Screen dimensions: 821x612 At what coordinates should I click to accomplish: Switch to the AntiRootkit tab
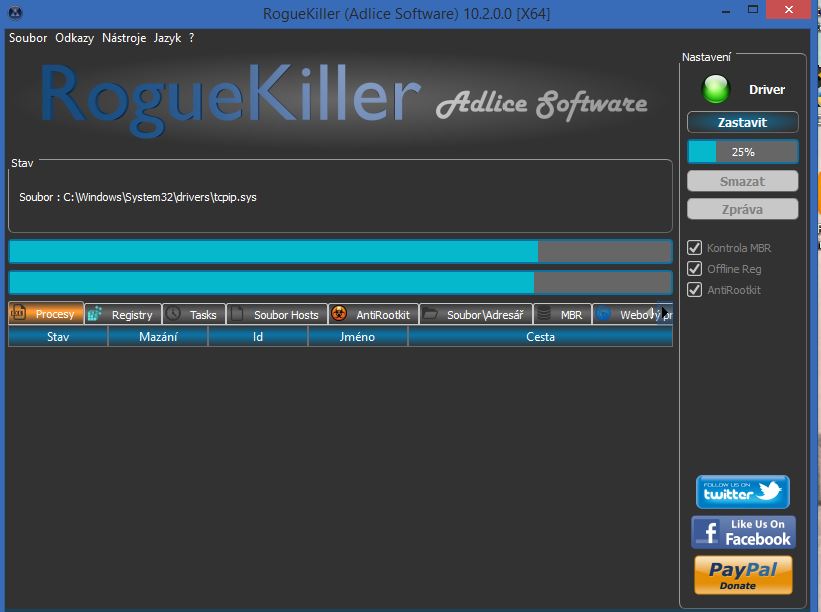373,314
